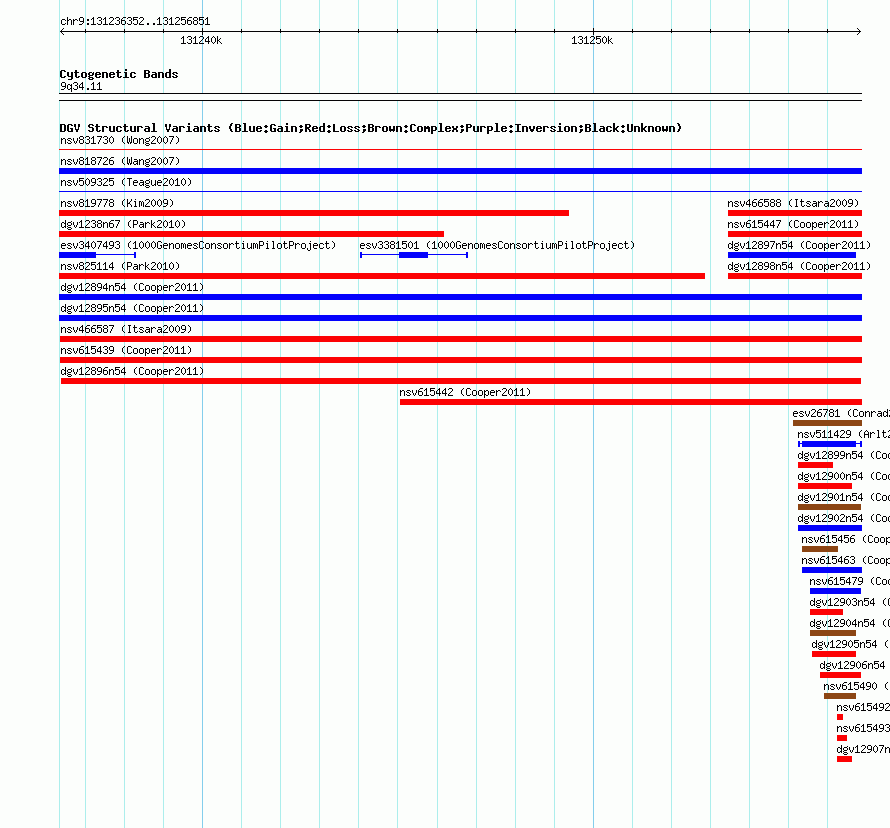Click the 131250k ruler tick label
Screen dimensions: 890x828
tap(592, 40)
